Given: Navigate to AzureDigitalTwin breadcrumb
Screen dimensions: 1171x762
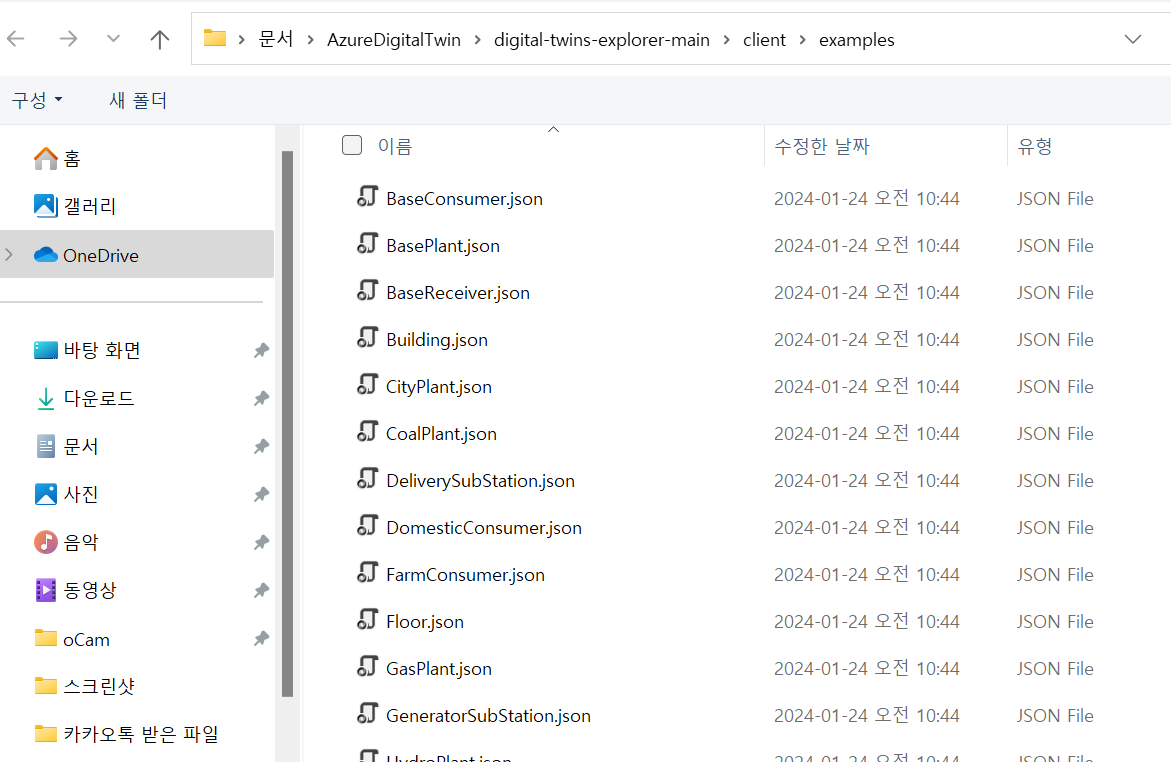Looking at the screenshot, I should [x=394, y=40].
